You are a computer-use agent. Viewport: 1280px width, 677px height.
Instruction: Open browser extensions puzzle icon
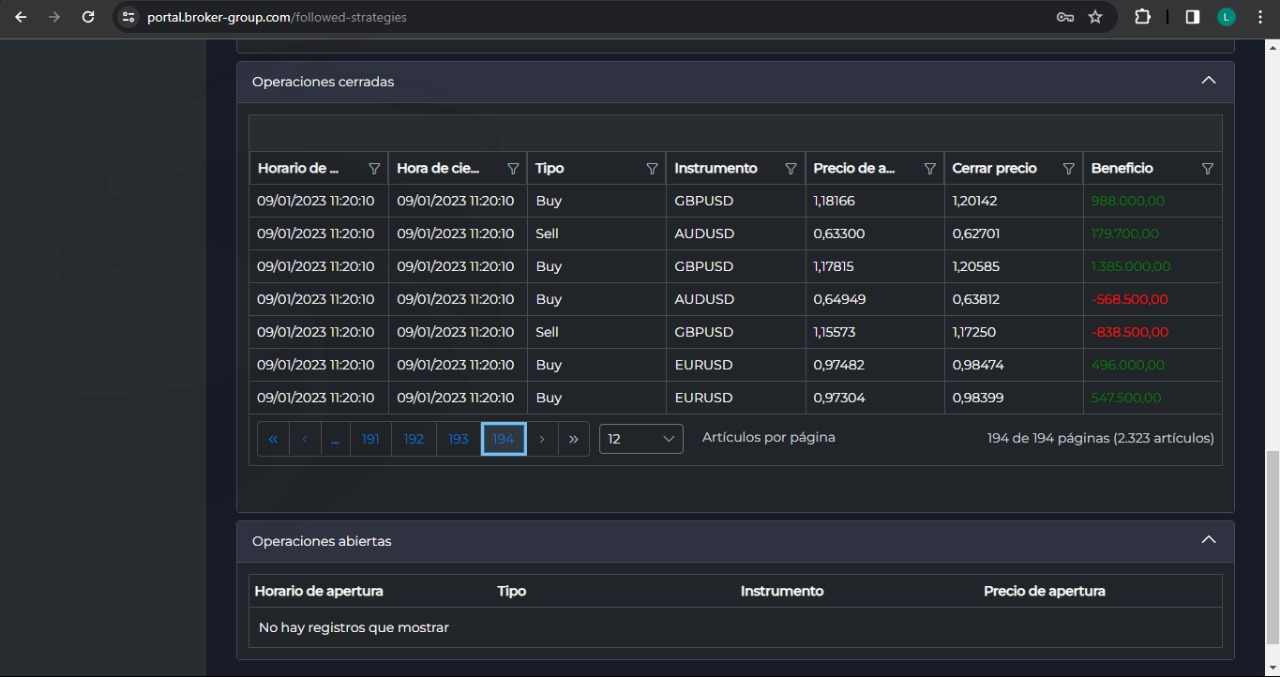(x=1142, y=17)
